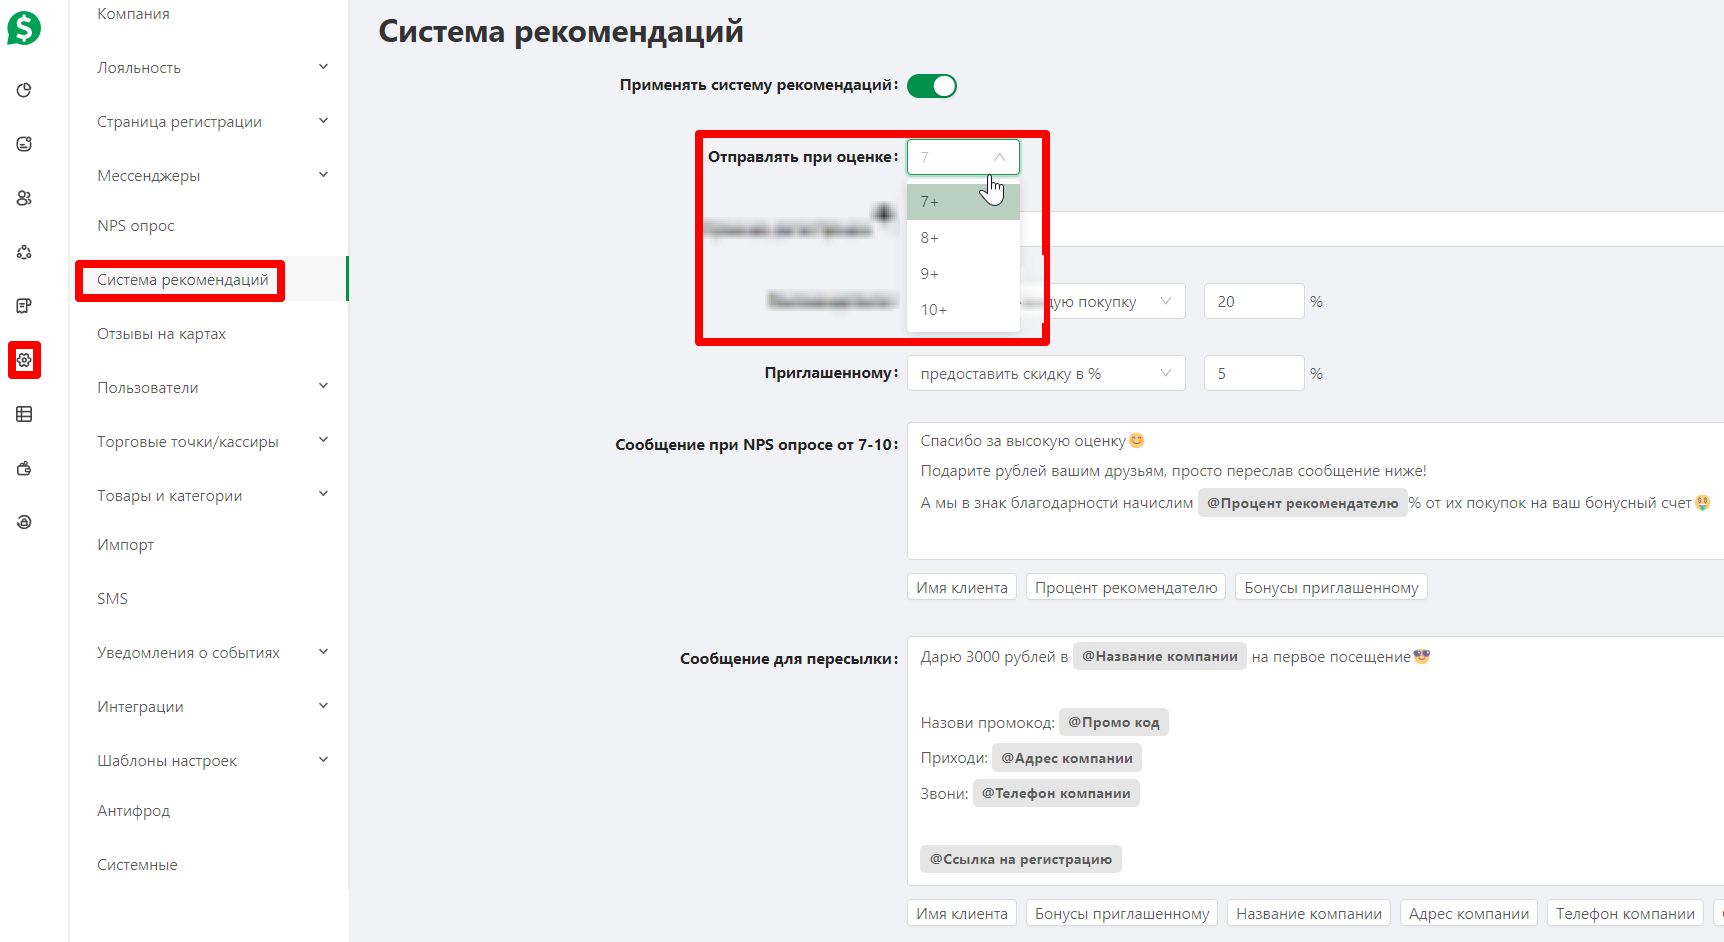Screen dimensions: 1724x942
Task: Edit the 20 percent value field
Action: [1254, 302]
